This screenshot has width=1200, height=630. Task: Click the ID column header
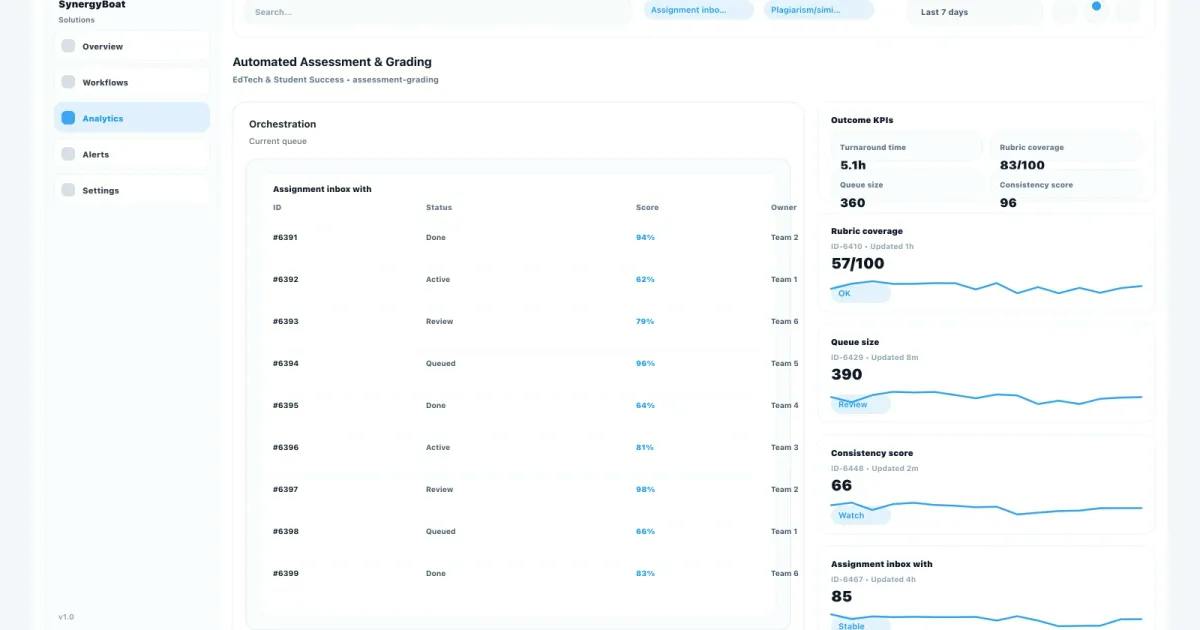pyautogui.click(x=277, y=208)
